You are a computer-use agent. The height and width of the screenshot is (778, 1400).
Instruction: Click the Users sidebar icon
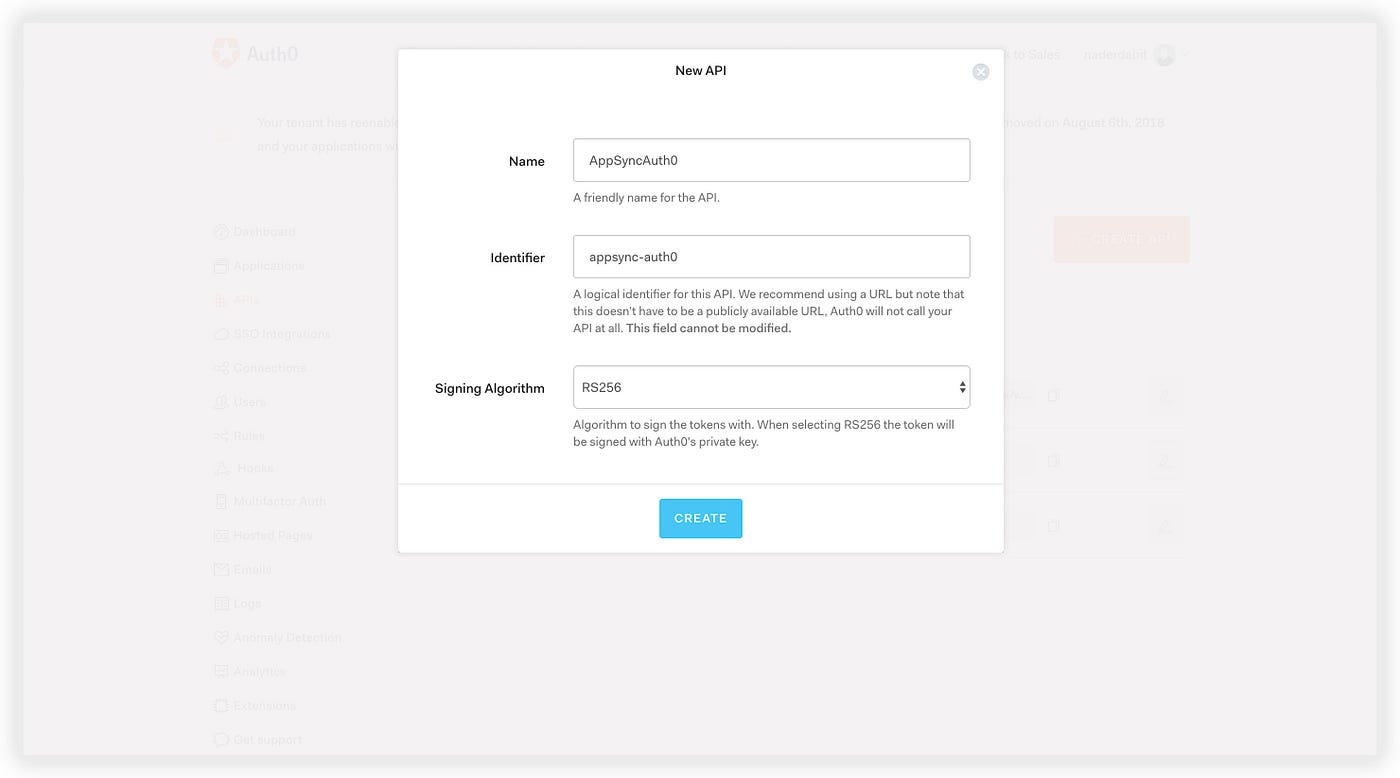[221, 401]
